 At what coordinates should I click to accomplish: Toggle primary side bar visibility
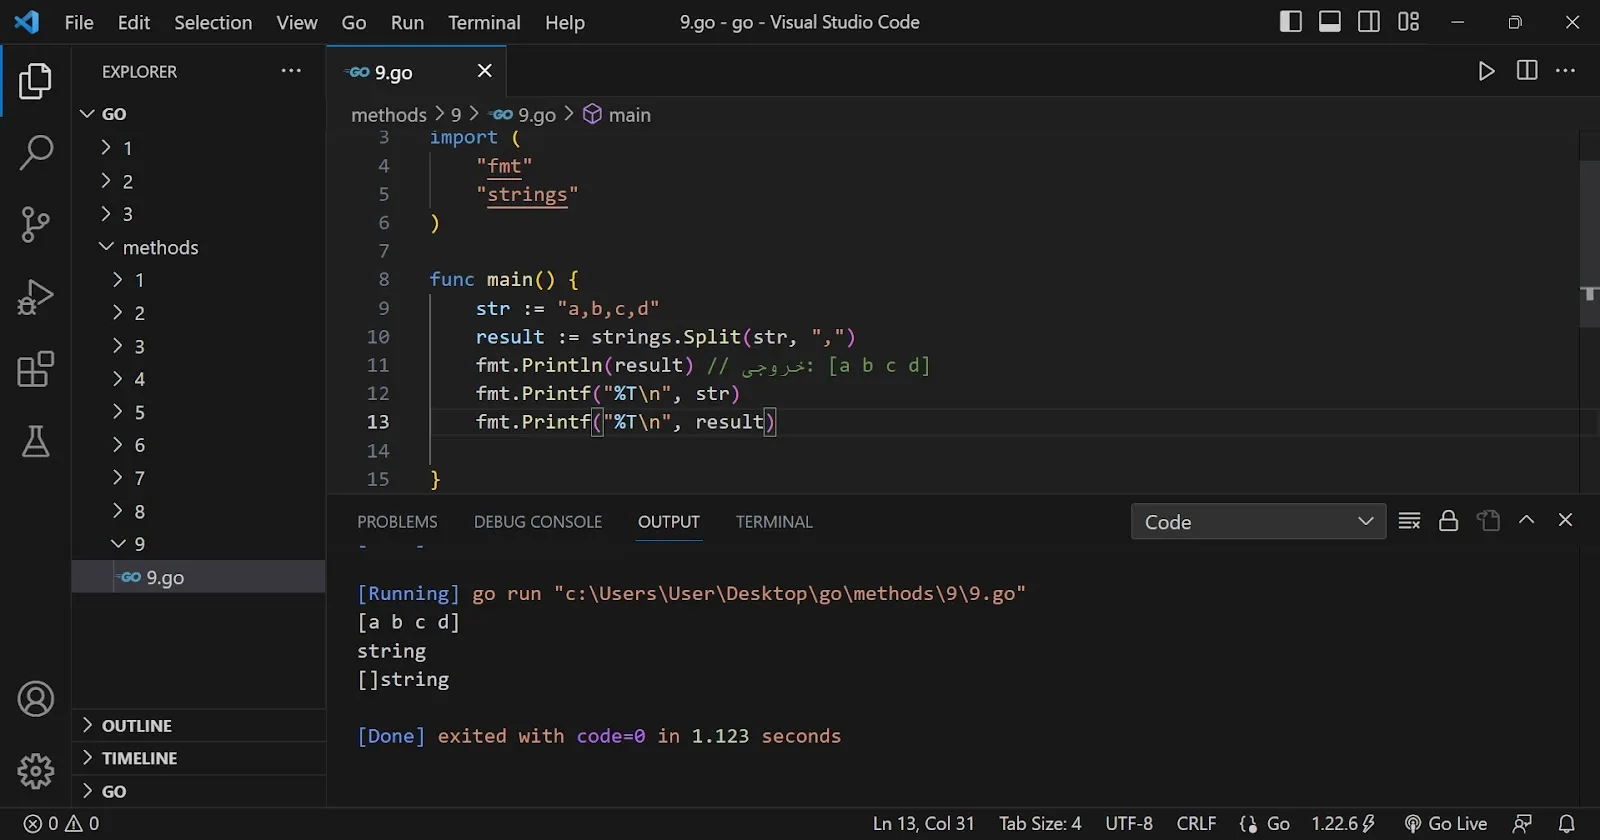click(1291, 22)
